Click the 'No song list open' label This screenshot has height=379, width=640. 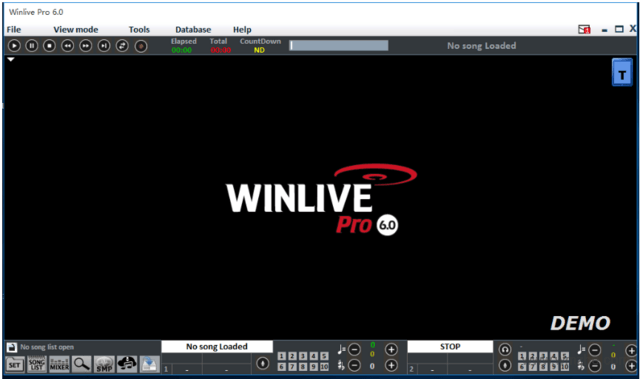(47, 347)
